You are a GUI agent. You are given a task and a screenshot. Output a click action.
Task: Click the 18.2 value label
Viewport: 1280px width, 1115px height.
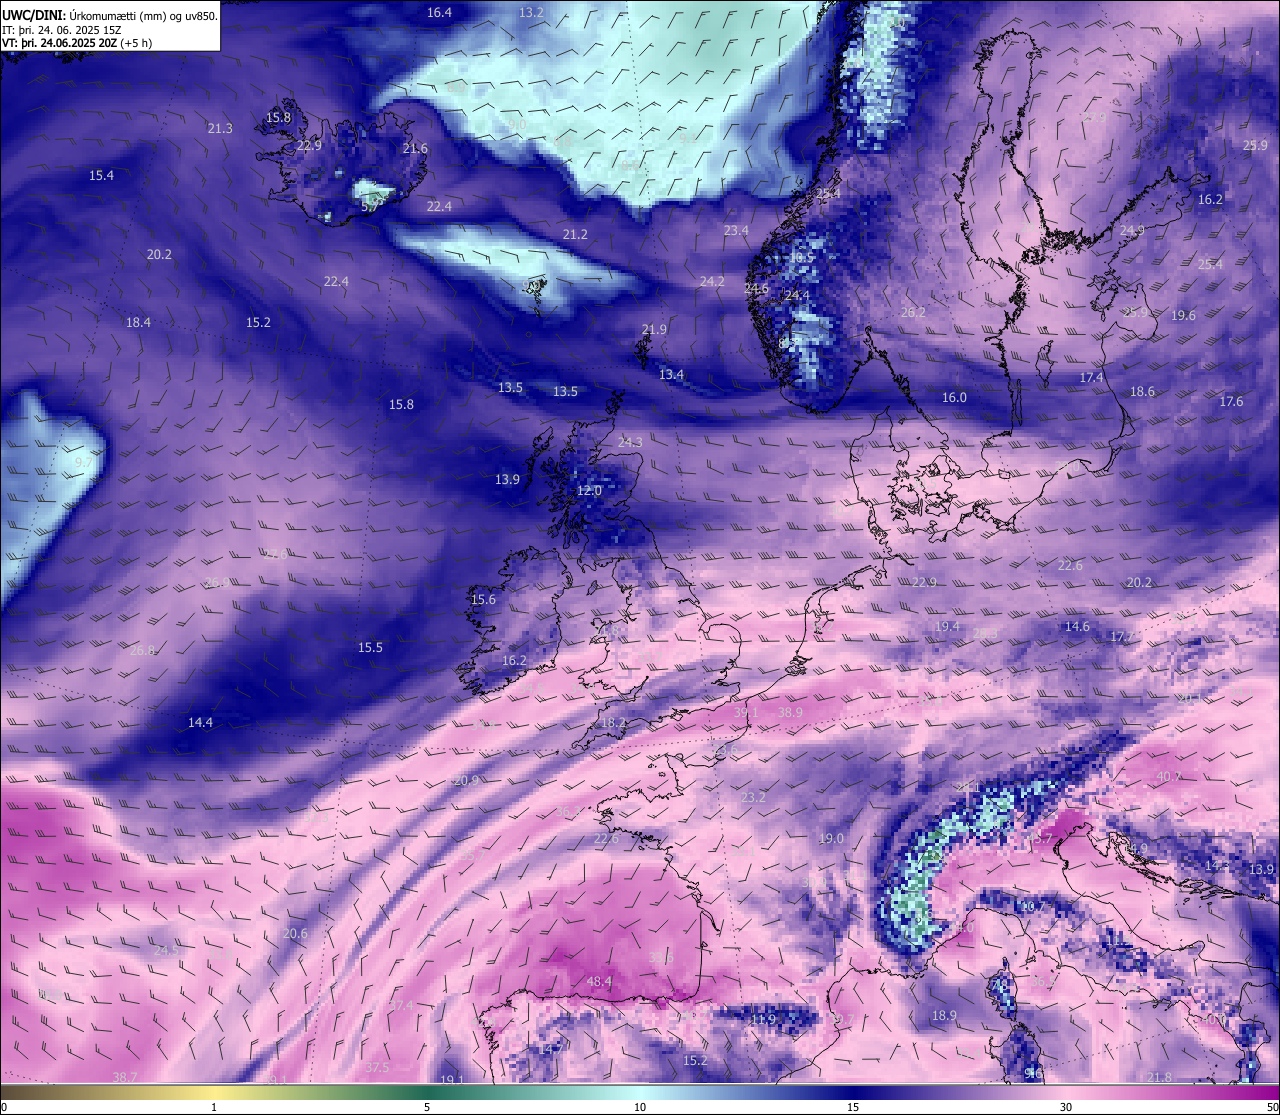[613, 722]
